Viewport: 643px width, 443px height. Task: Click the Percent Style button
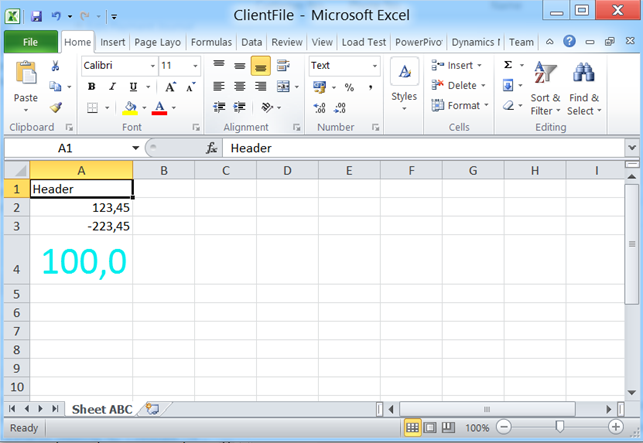point(349,87)
